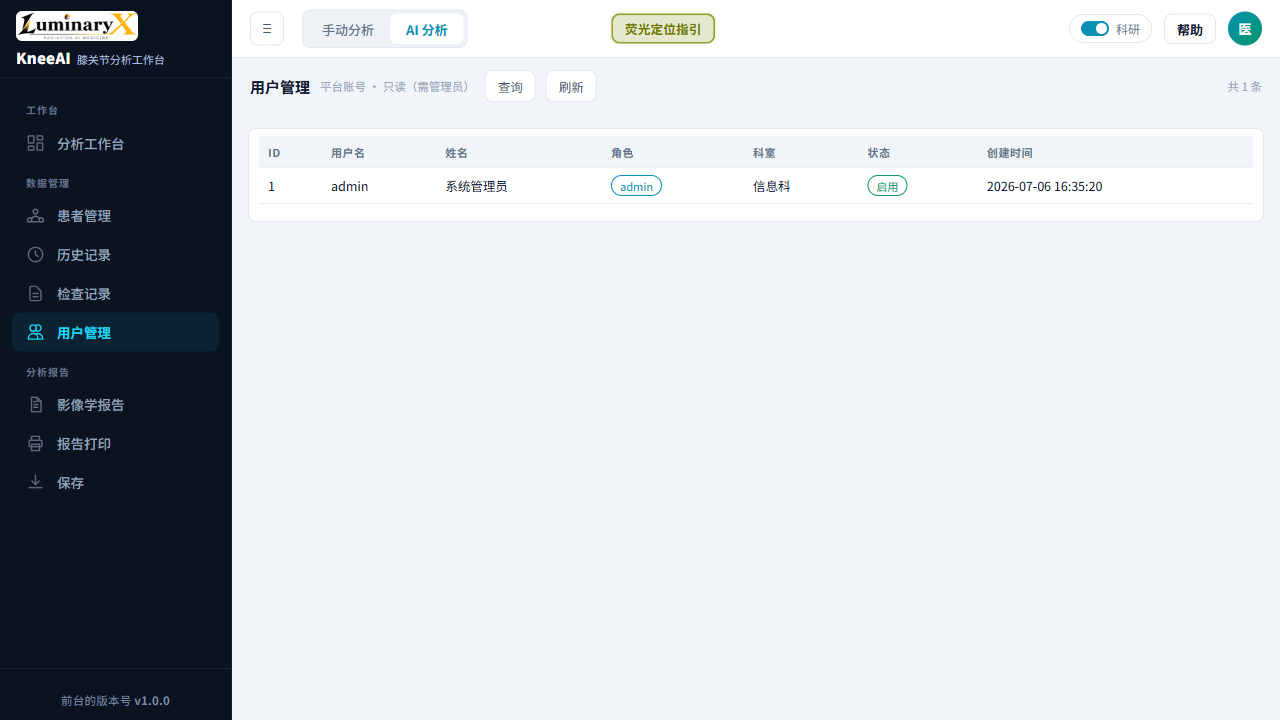Click 保存 in the sidebar
The width and height of the screenshot is (1280, 720).
click(x=115, y=483)
